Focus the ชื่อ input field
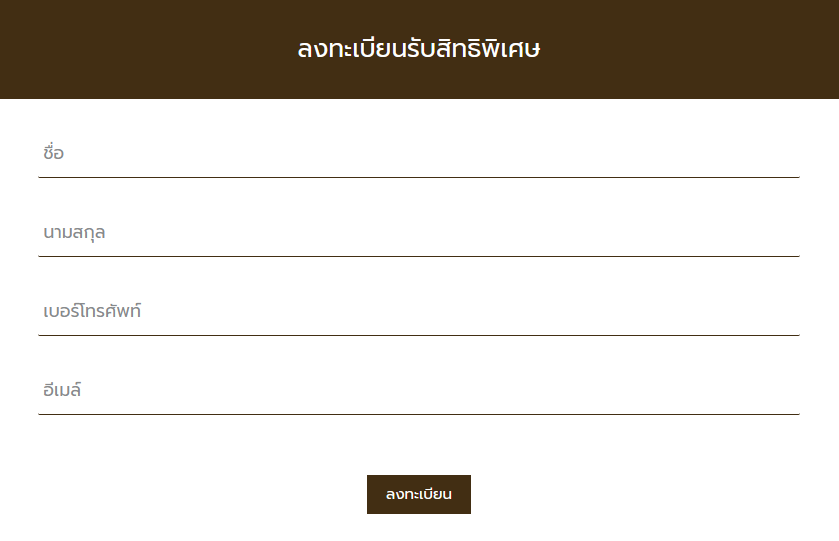The width and height of the screenshot is (839, 541). click(418, 154)
